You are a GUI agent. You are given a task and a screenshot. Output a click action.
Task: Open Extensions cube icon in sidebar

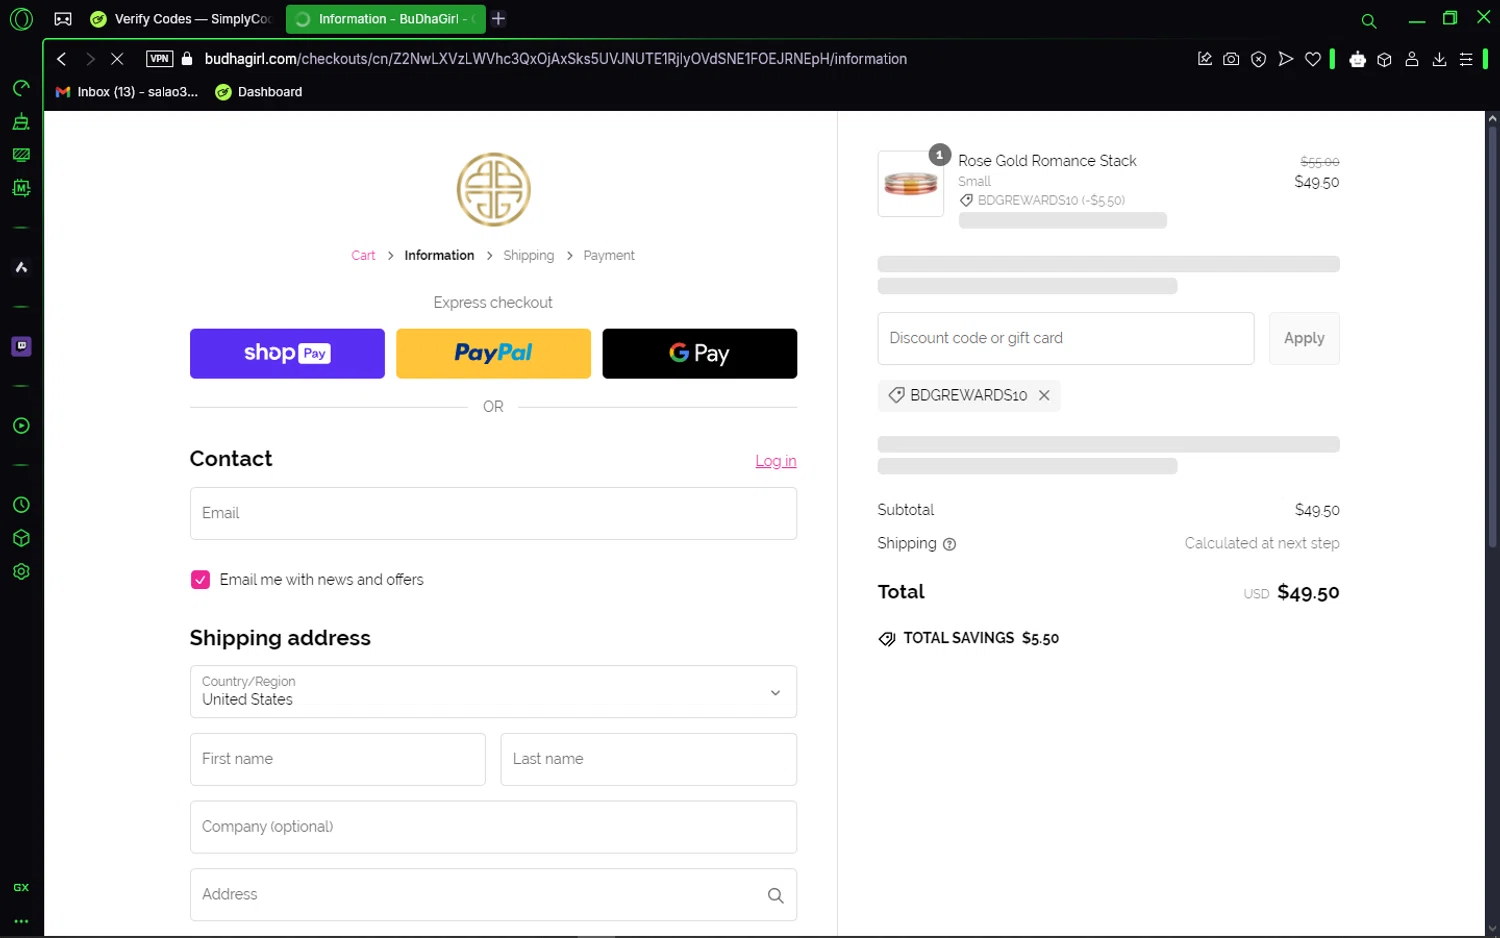tap(21, 538)
